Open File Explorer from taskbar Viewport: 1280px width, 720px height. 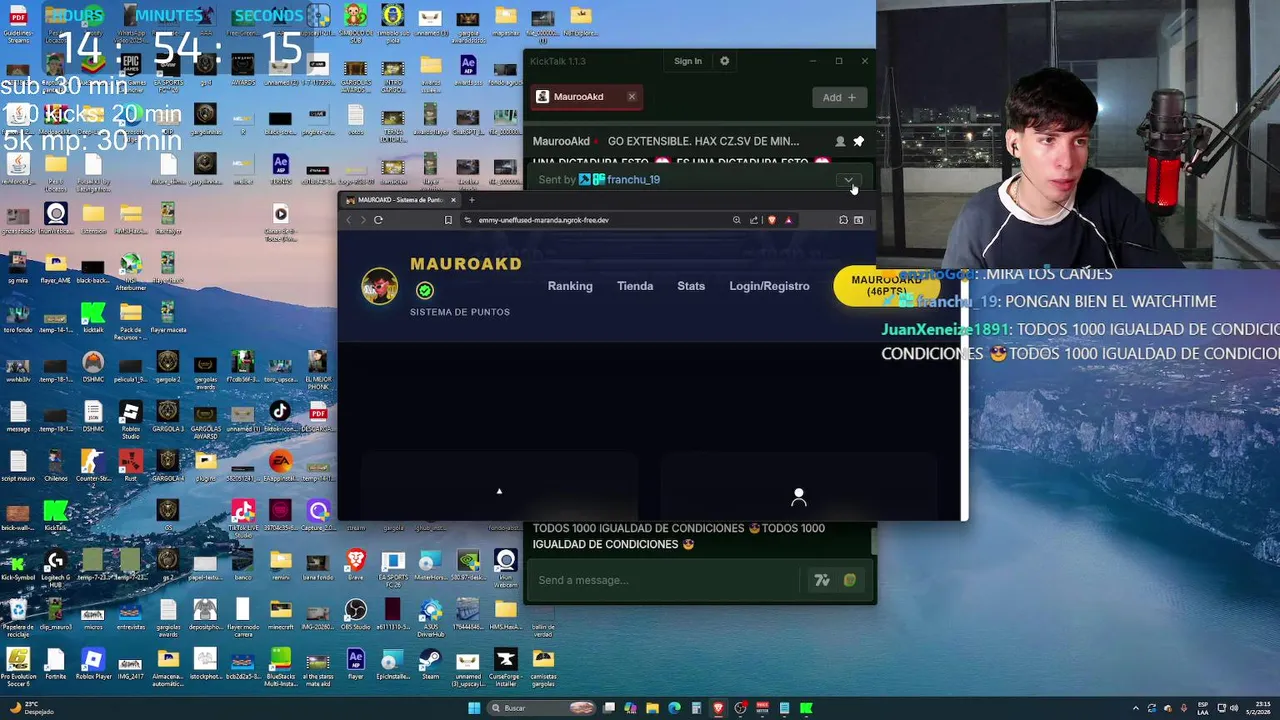pos(652,708)
